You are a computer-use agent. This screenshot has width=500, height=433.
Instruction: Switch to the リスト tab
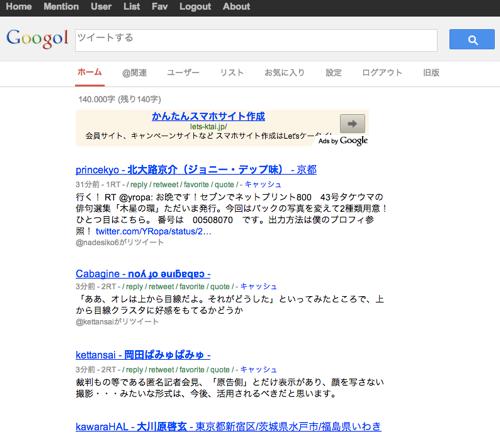[x=232, y=73]
